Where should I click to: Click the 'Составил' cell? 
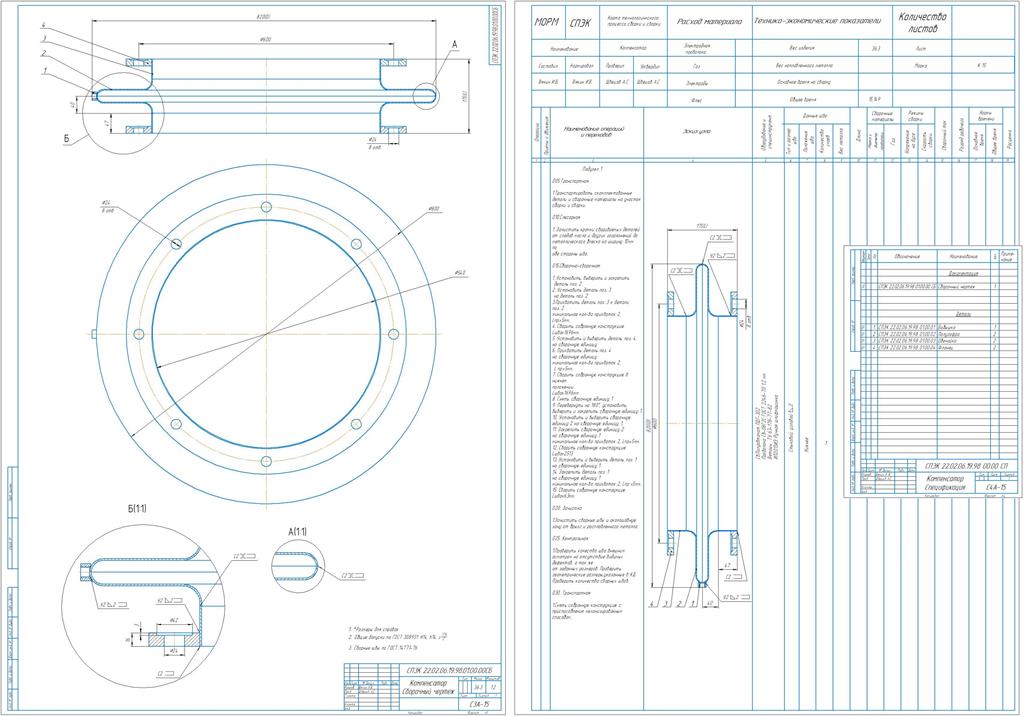pyautogui.click(x=547, y=65)
